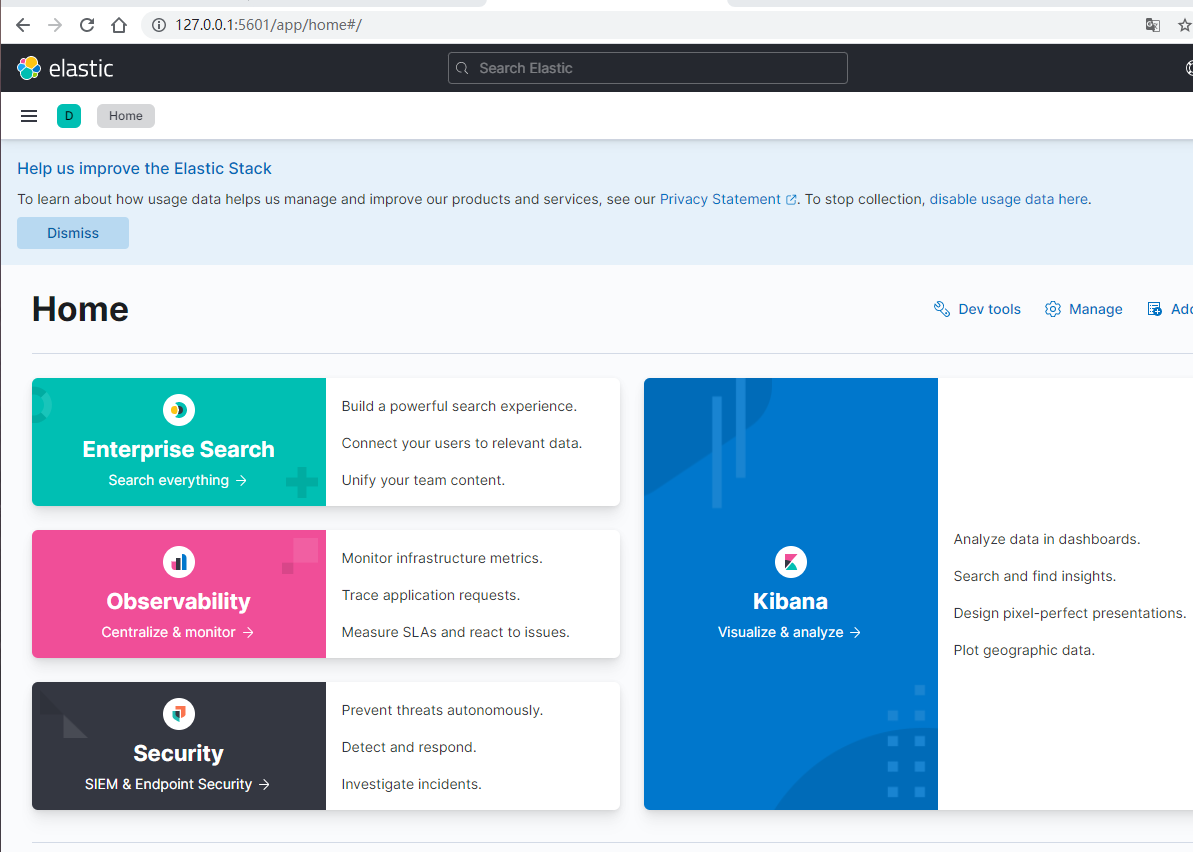Click the Security shield icon
The image size is (1193, 852).
click(179, 713)
